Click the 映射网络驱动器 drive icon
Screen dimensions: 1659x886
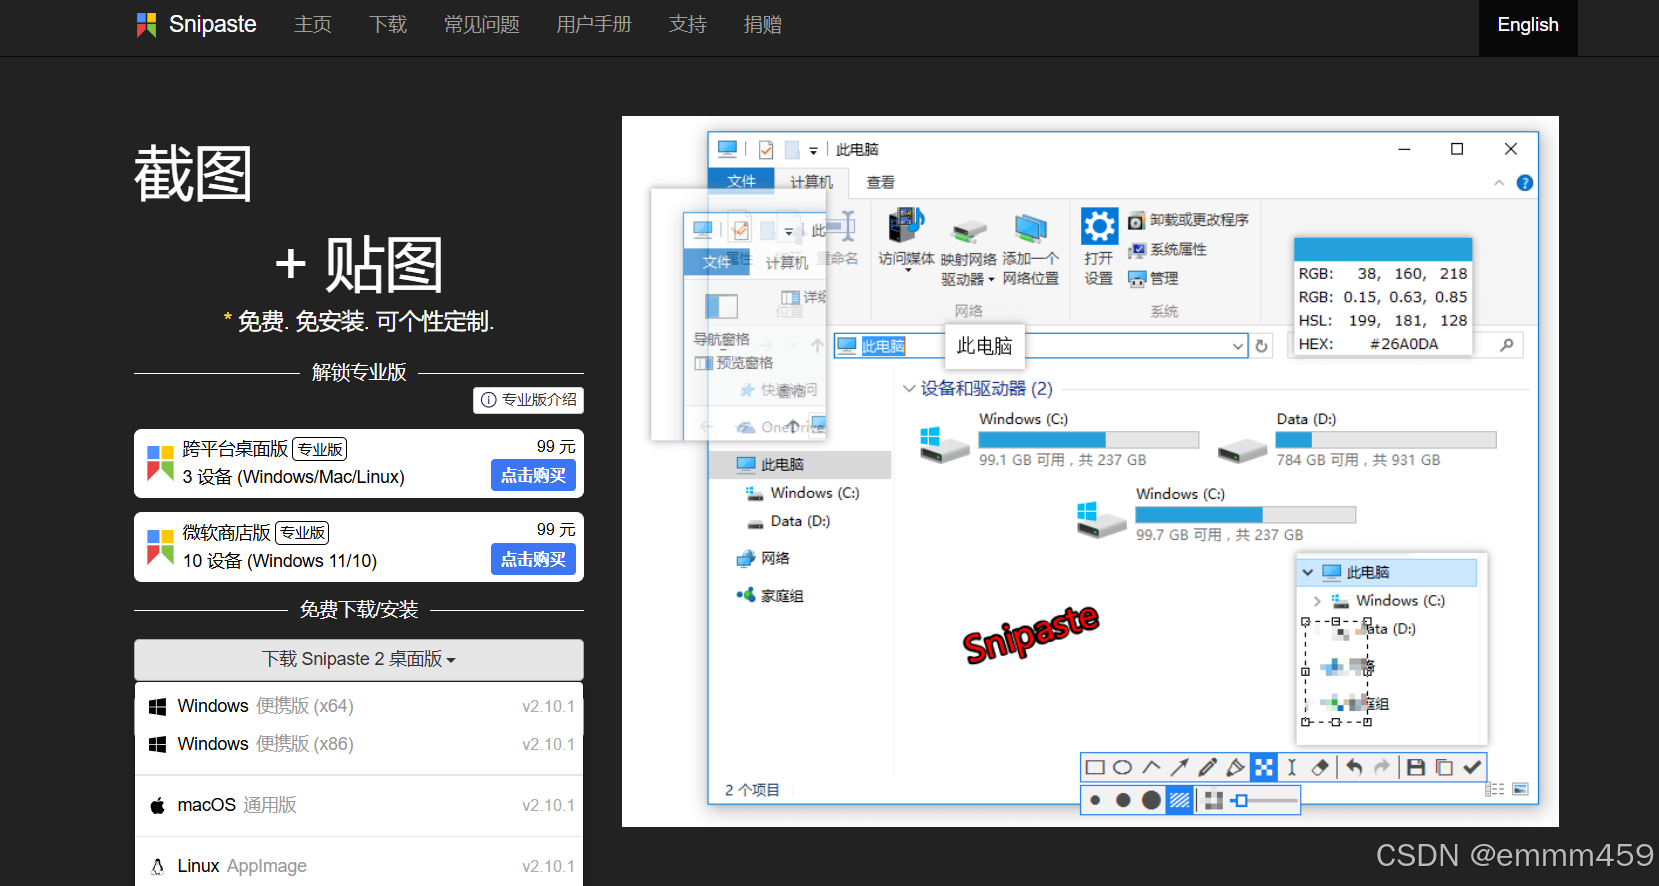968,232
